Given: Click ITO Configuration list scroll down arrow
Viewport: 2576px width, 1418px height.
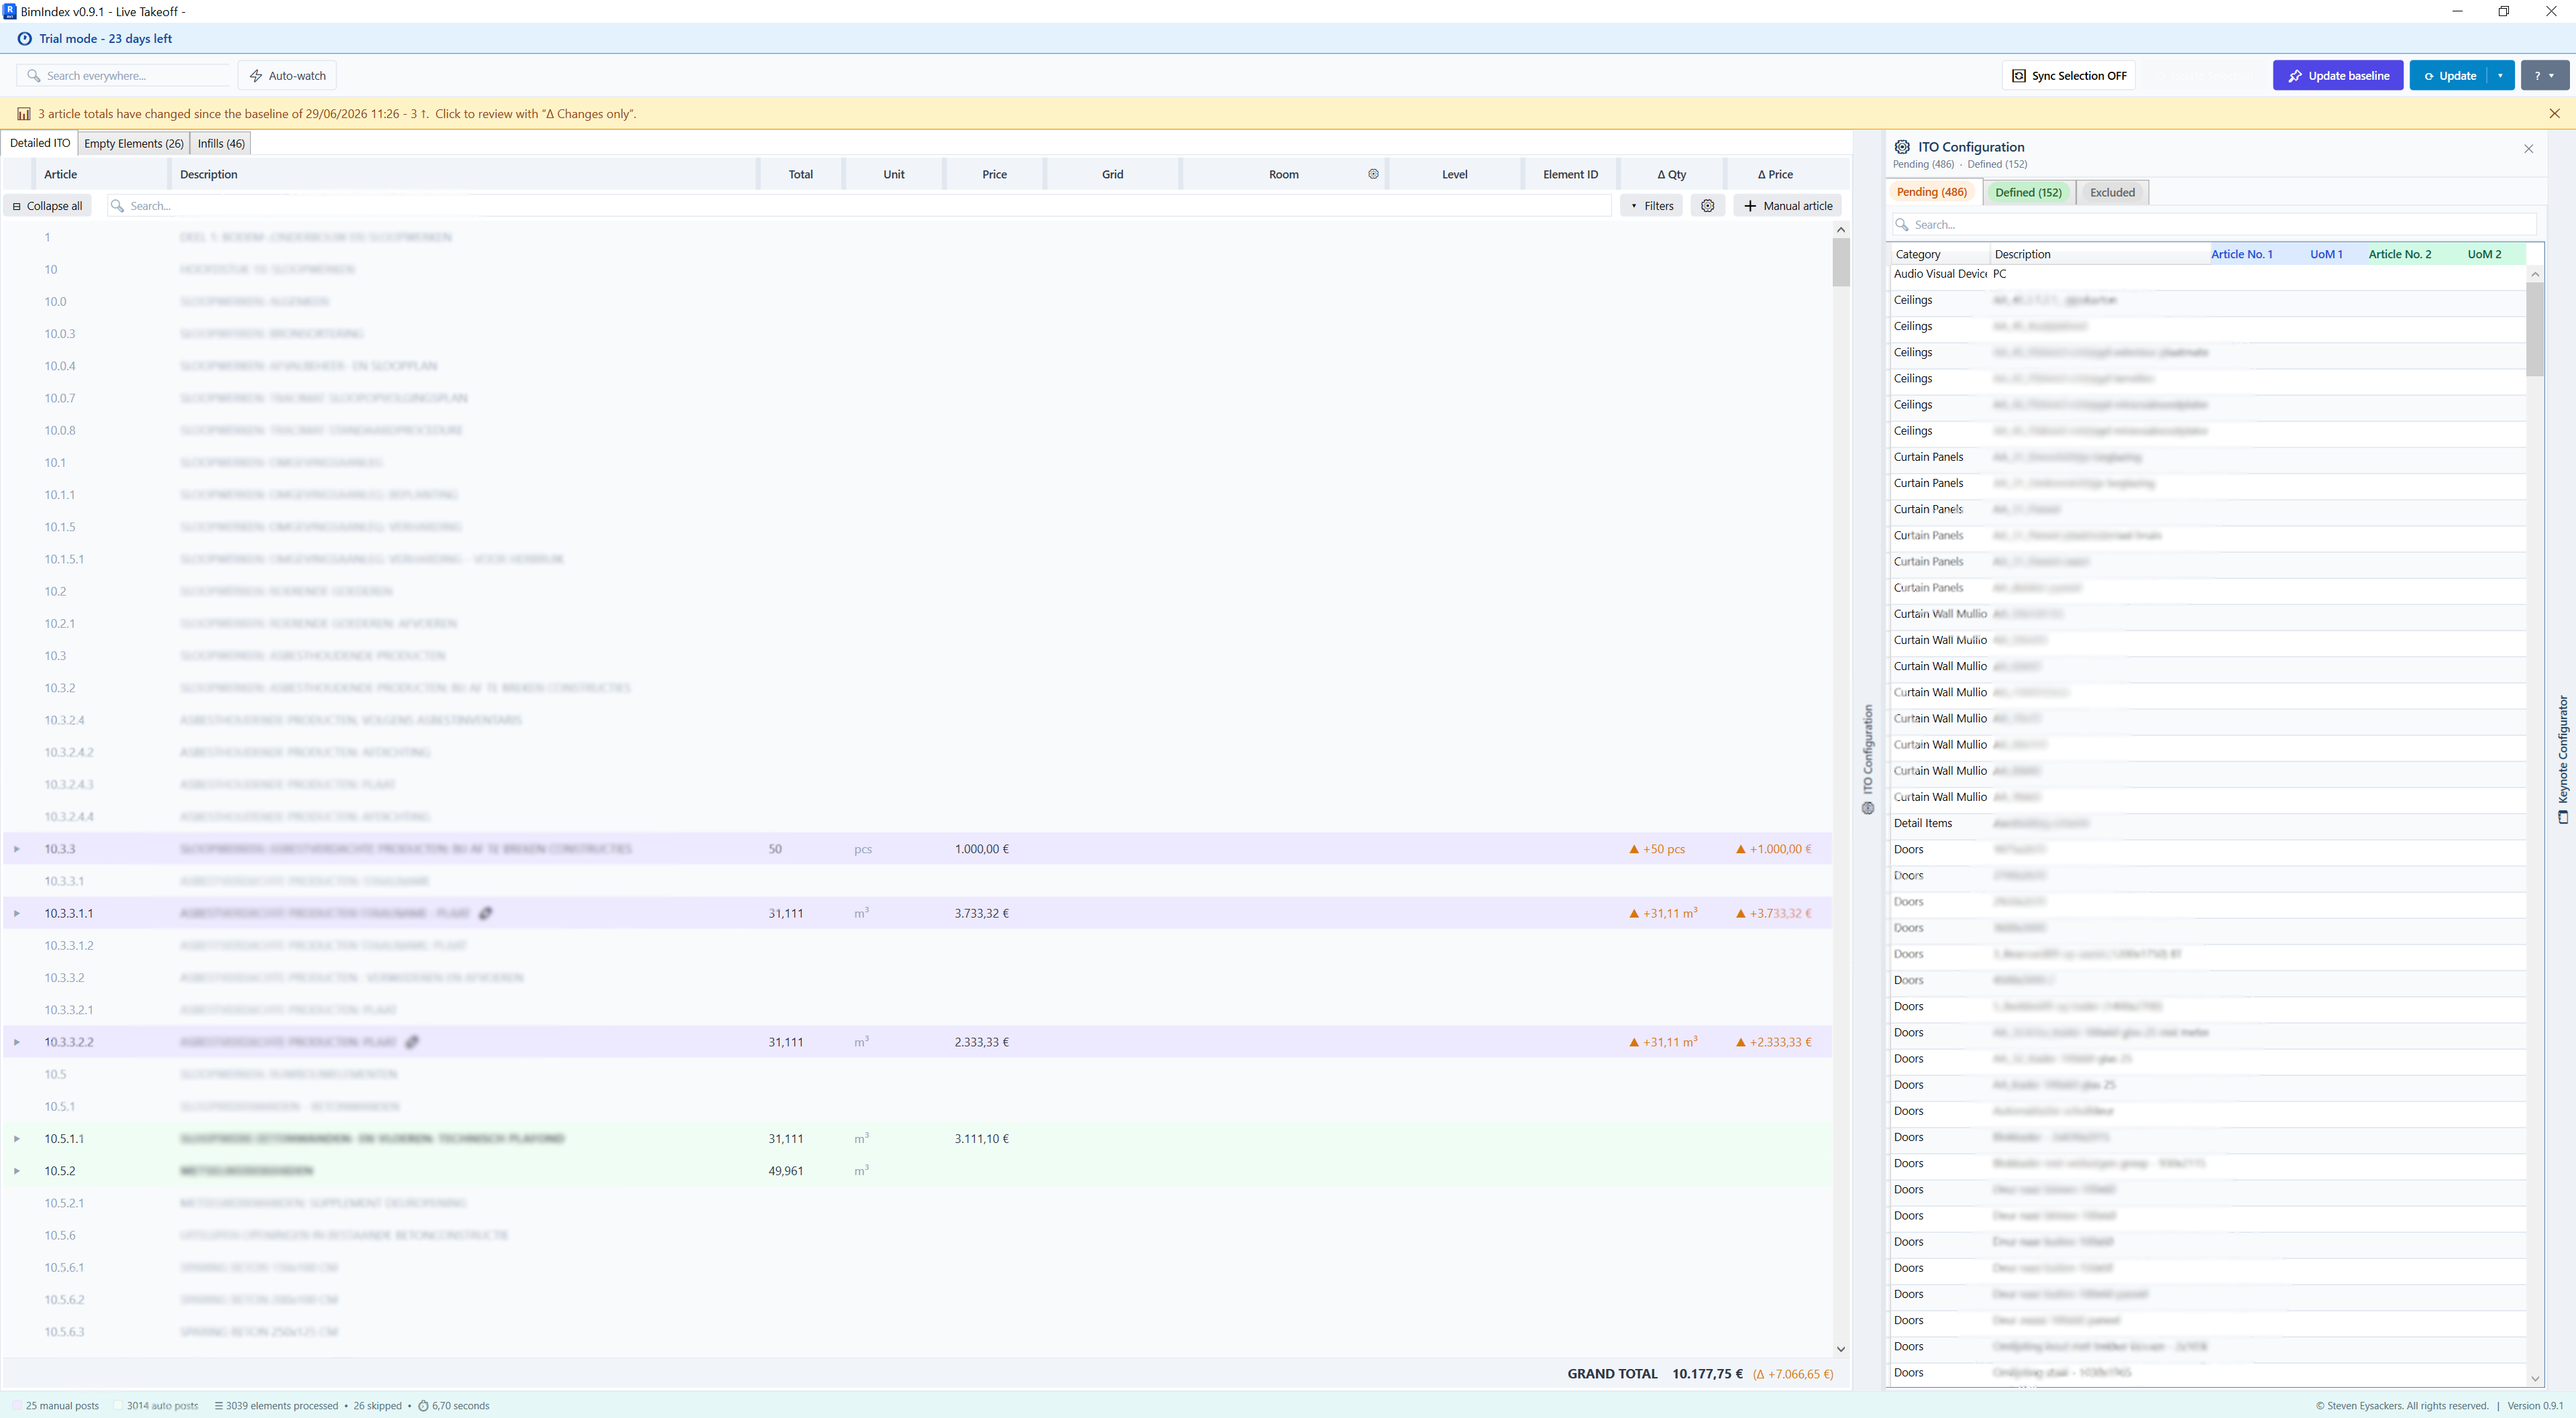Looking at the screenshot, I should click(2534, 1378).
